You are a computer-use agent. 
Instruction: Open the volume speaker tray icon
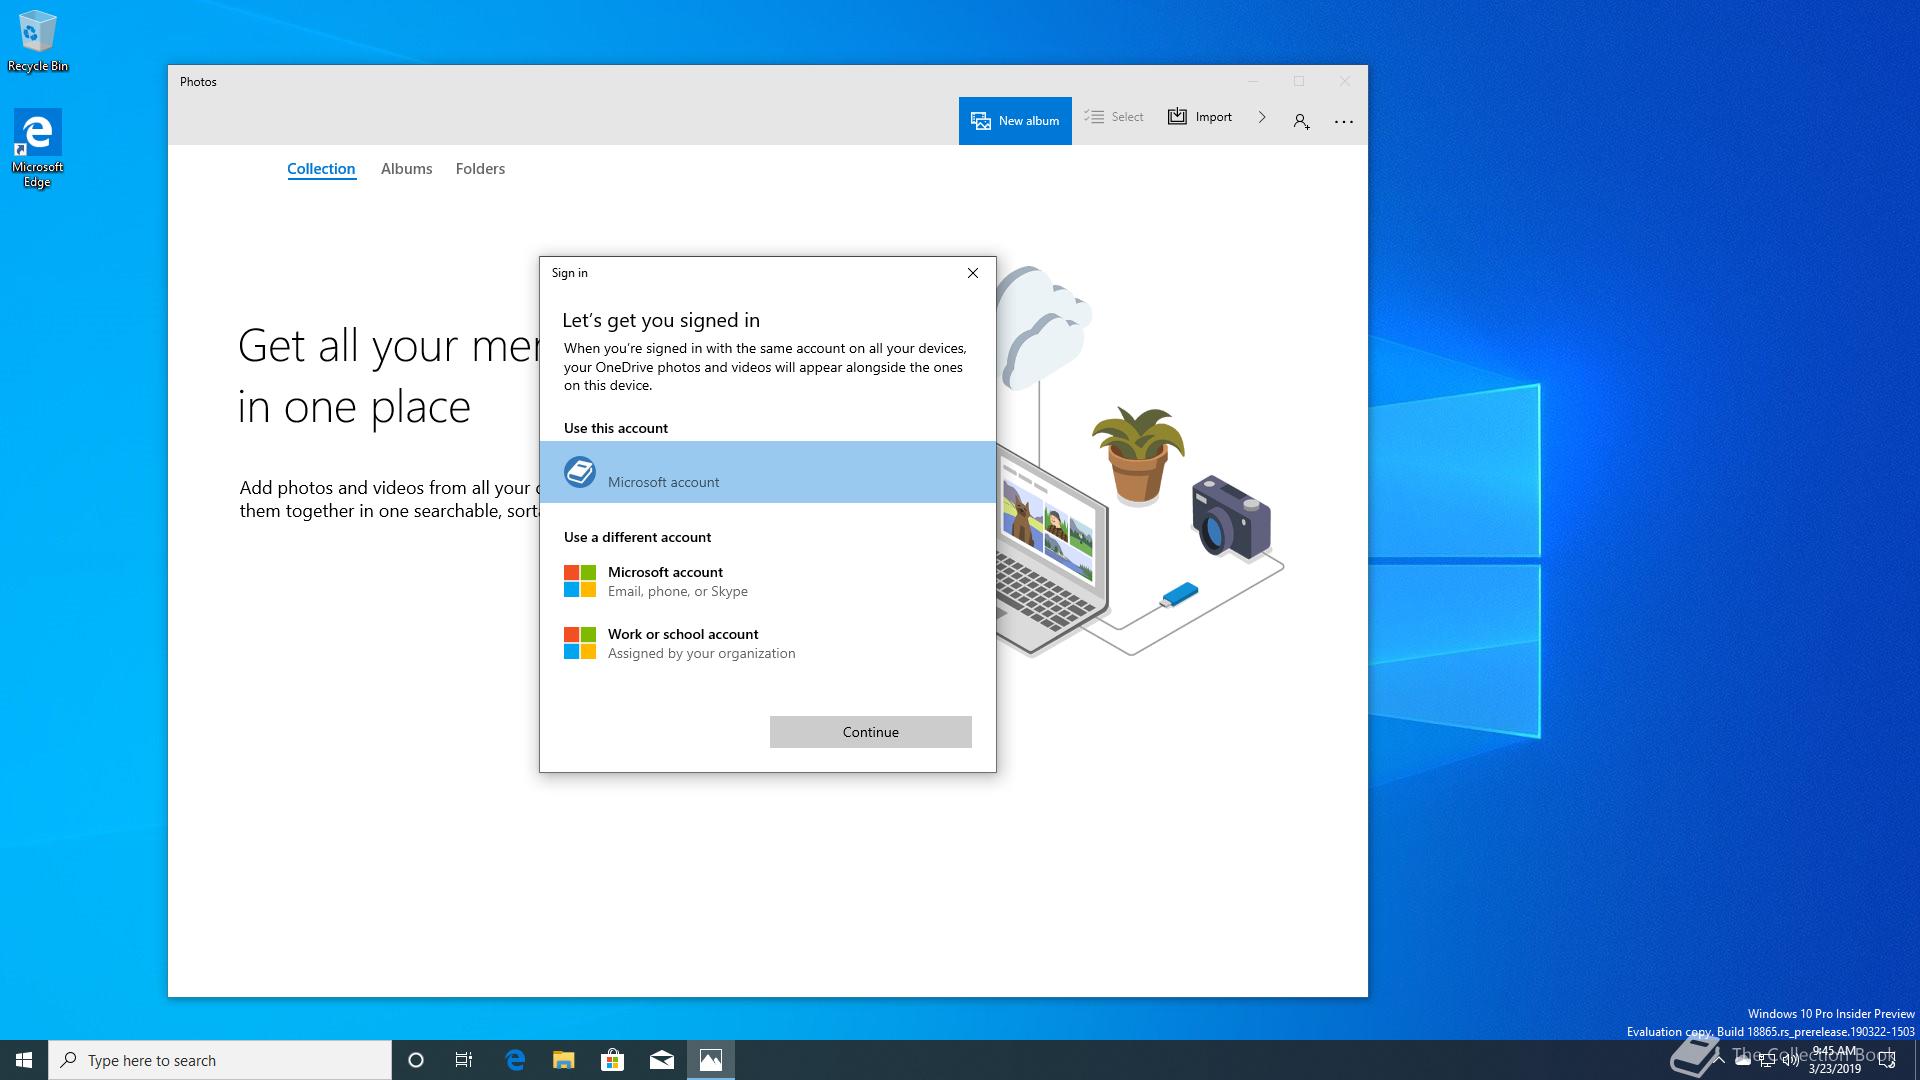tap(1791, 1060)
